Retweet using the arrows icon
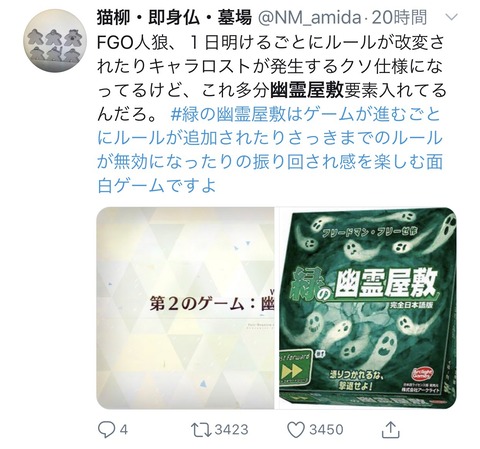The image size is (480, 449). (x=201, y=430)
